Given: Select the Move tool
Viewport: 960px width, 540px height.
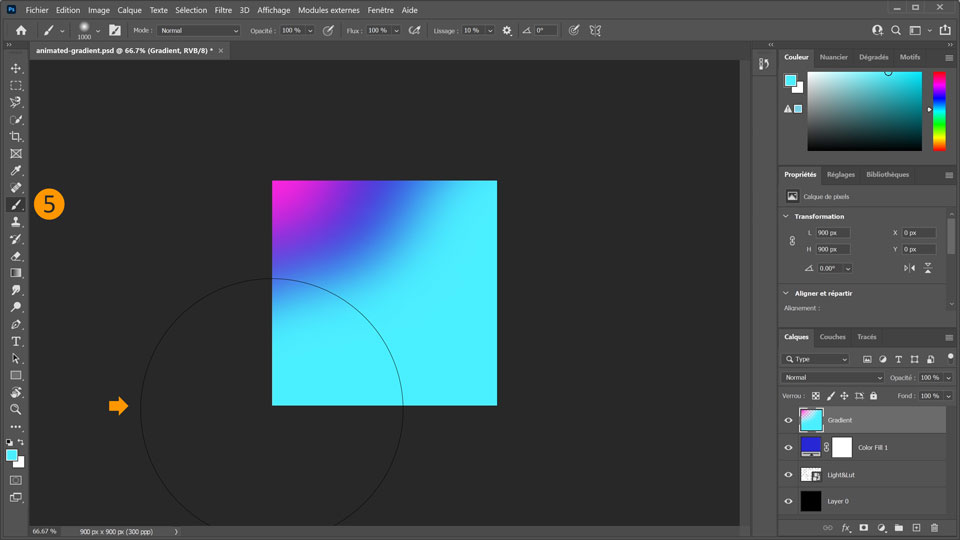Looking at the screenshot, I should [x=16, y=68].
